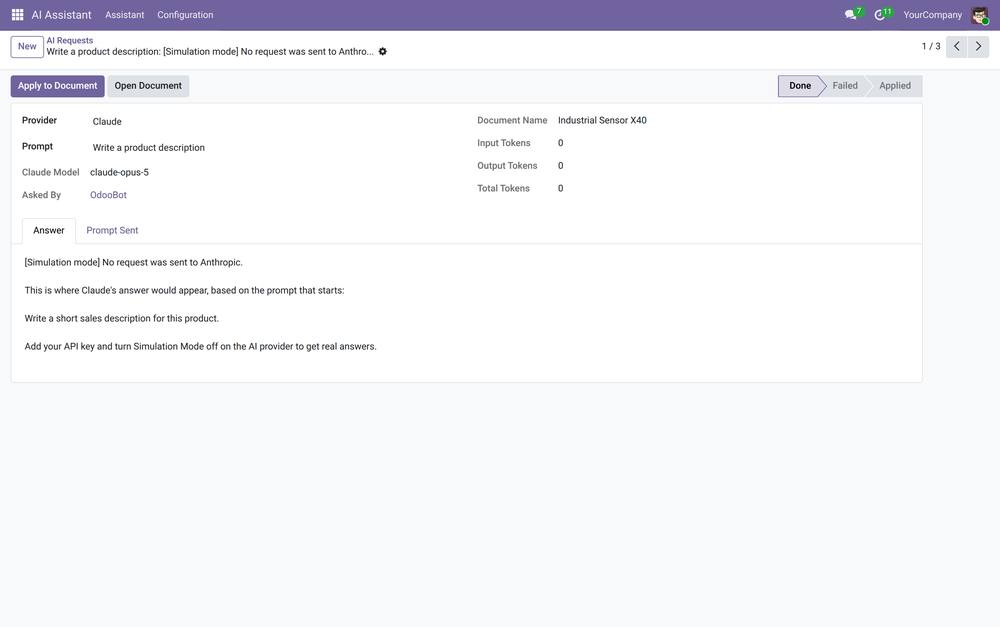Click the answer line '[Simulation mode] No request was sent to Anthropic.'

(133, 262)
